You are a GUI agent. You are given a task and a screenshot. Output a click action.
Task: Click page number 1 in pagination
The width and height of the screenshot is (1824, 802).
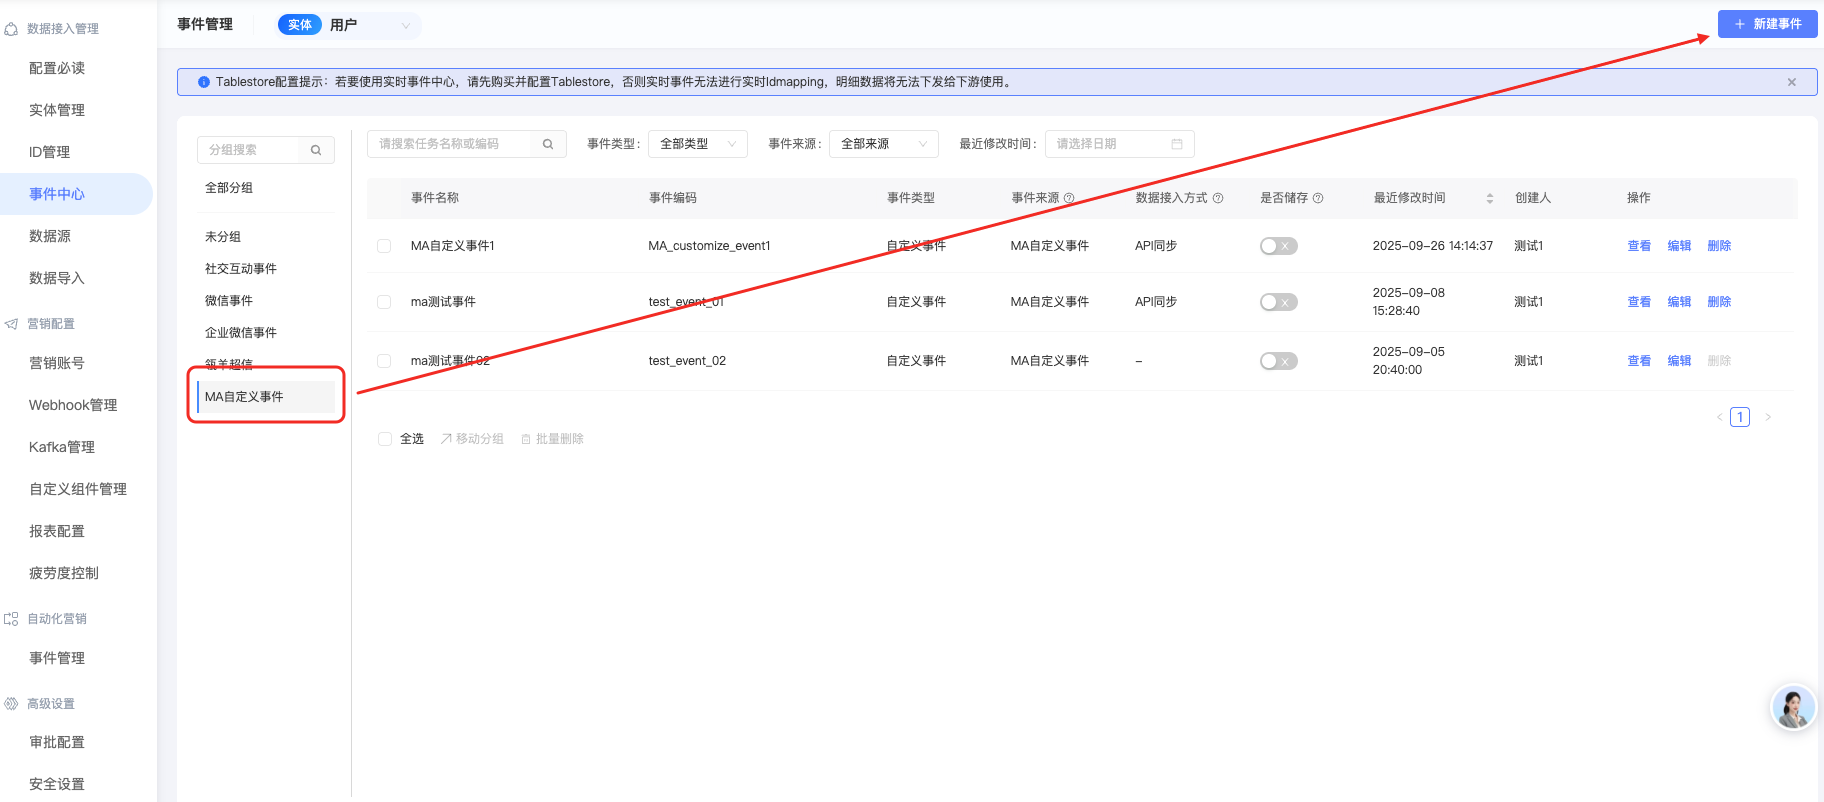1740,417
